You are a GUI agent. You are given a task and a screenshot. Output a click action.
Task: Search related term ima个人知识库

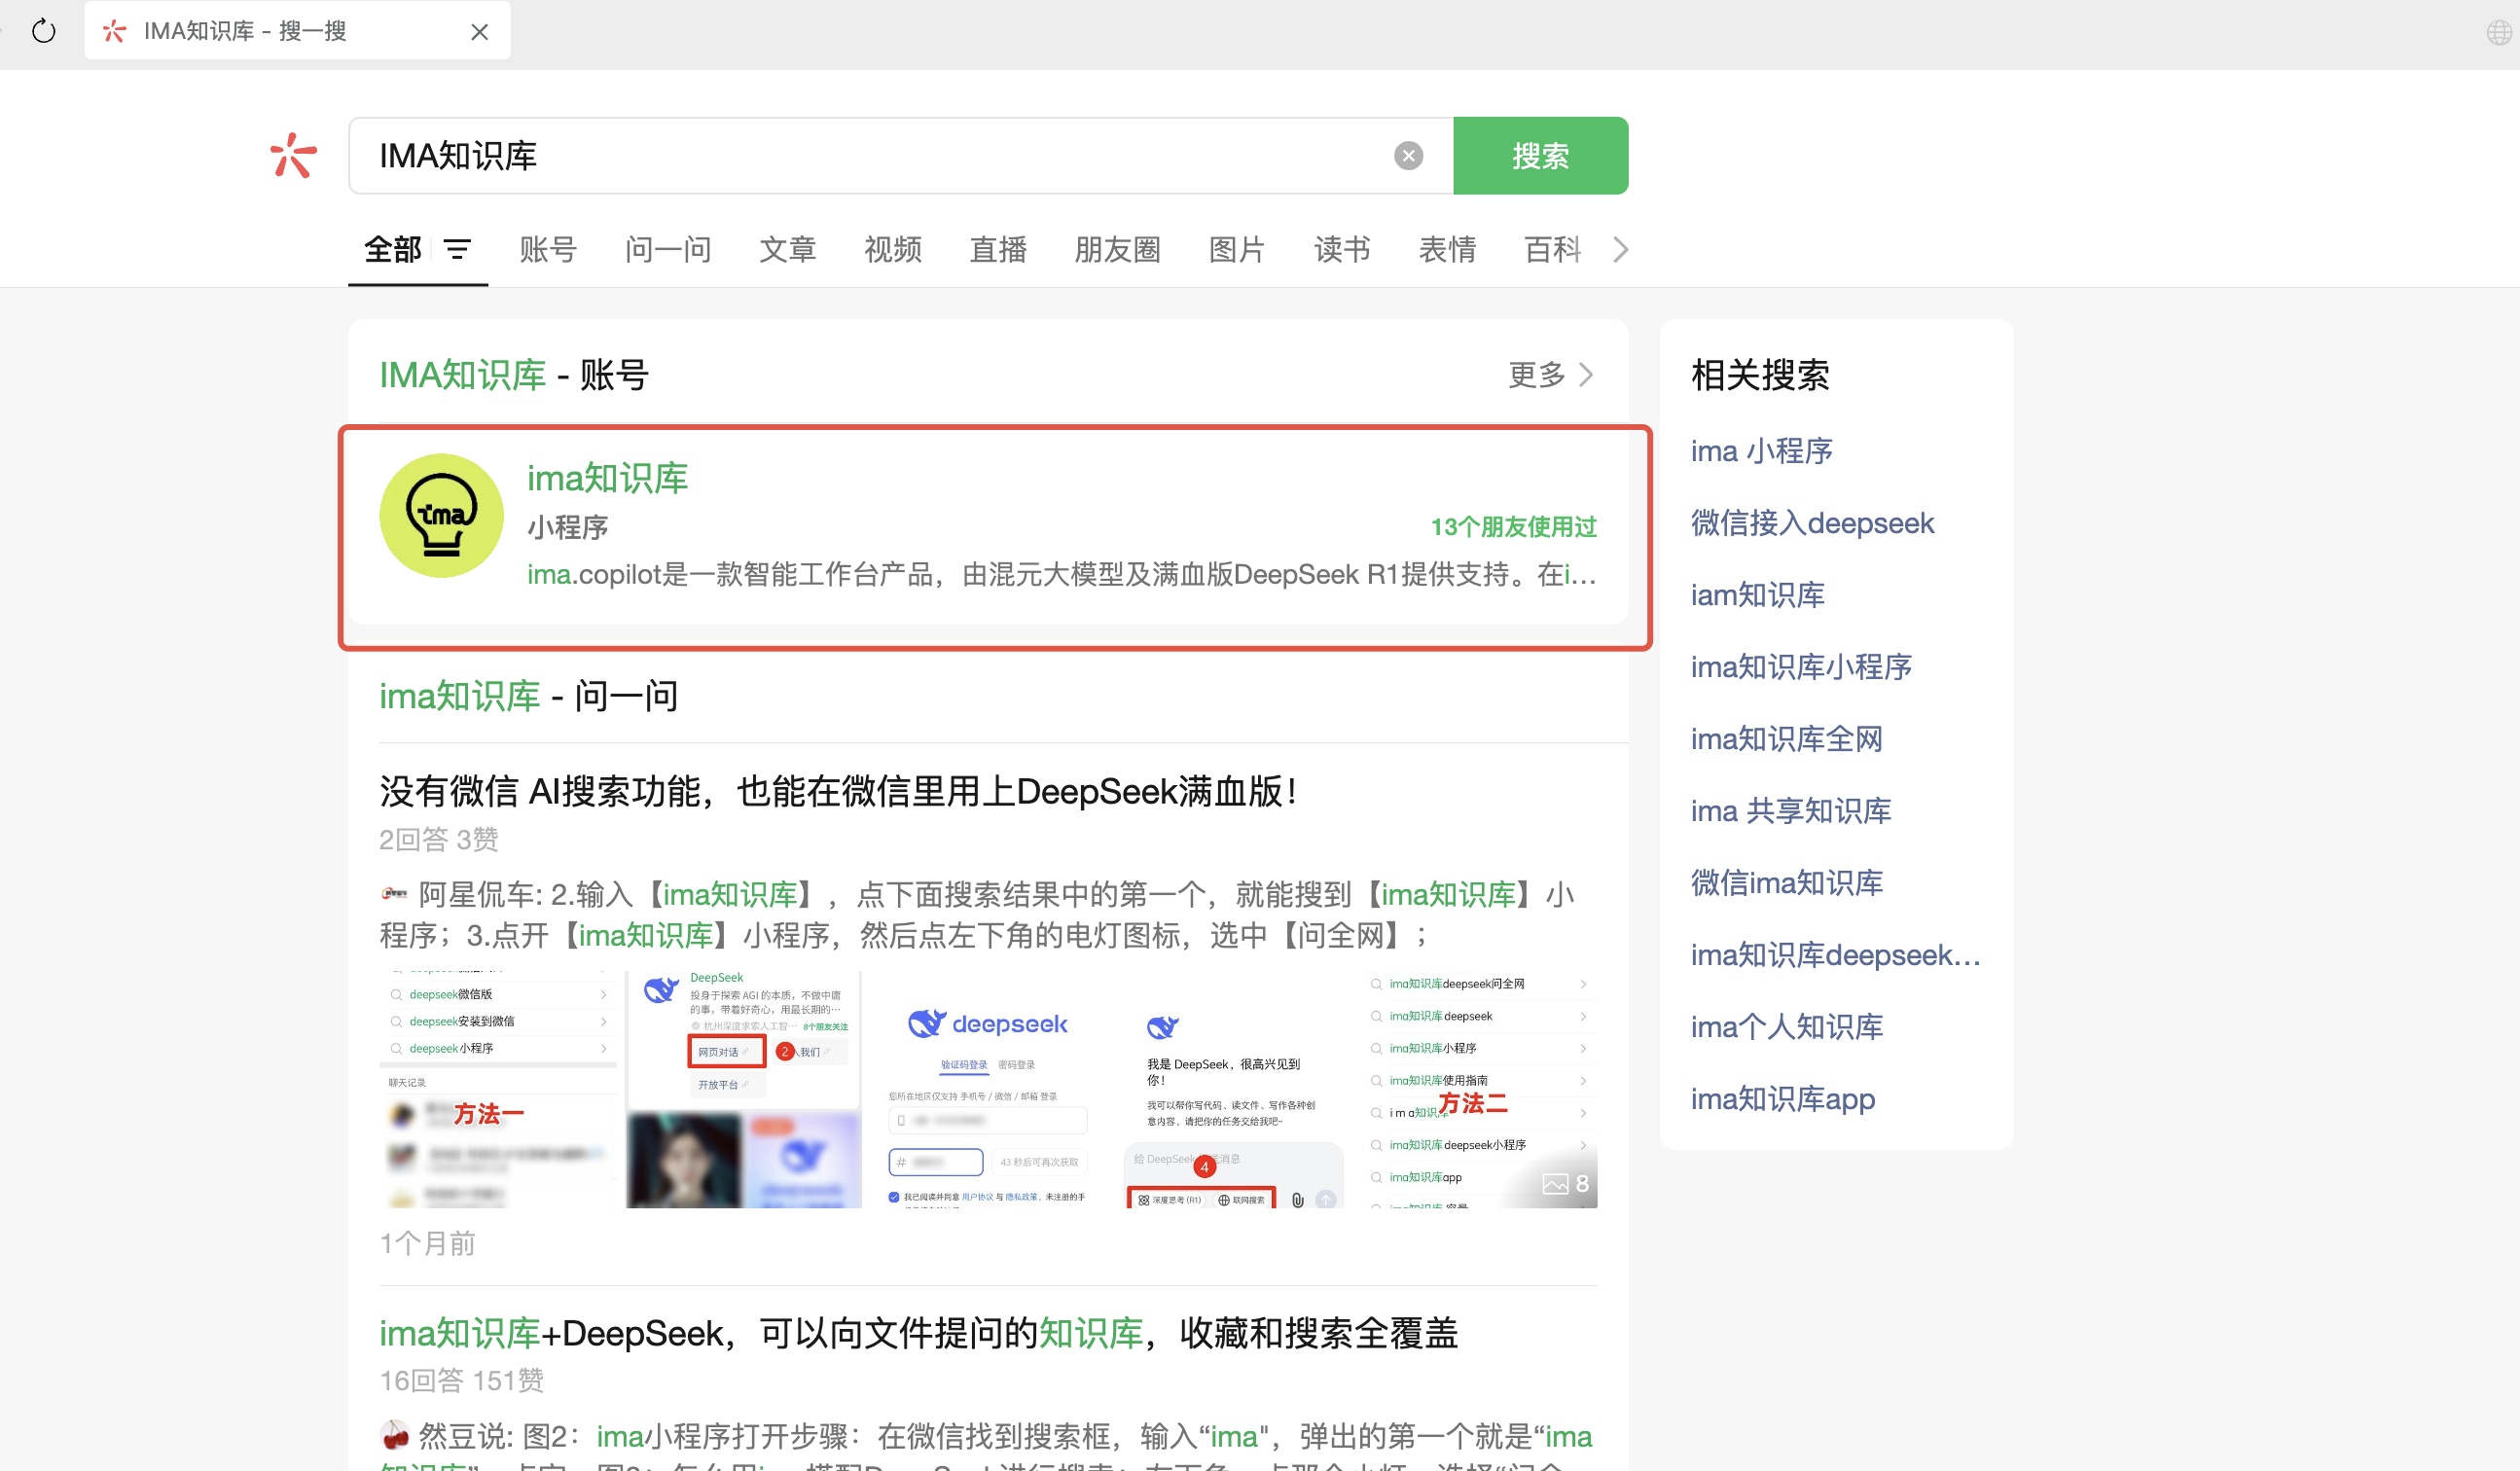[1786, 1027]
